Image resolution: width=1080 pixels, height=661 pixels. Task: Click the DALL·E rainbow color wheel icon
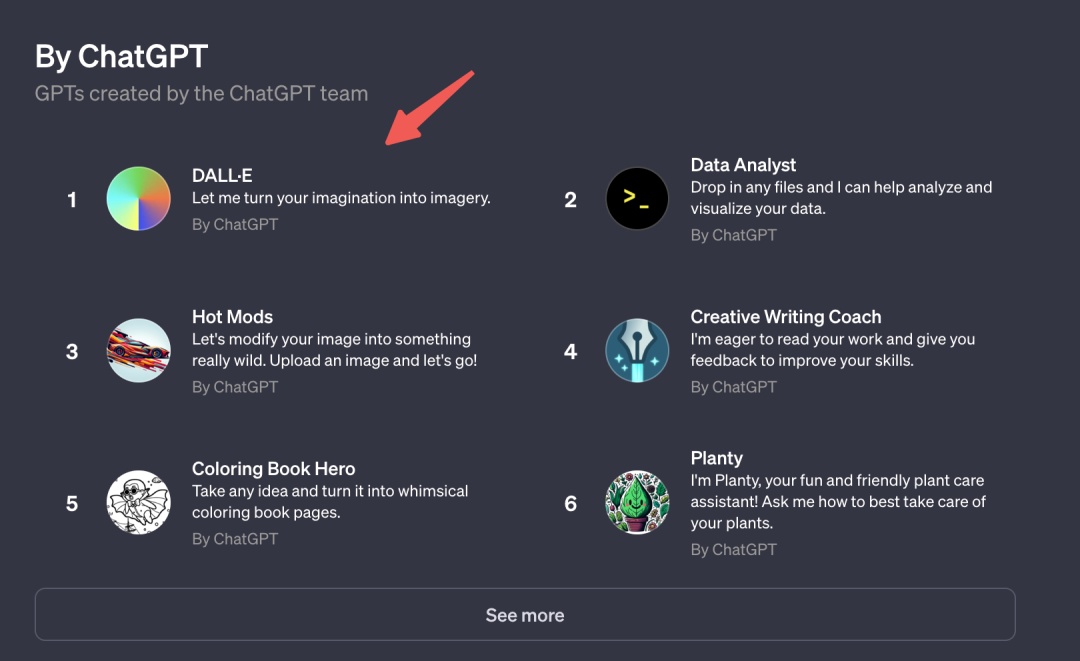[x=139, y=199]
